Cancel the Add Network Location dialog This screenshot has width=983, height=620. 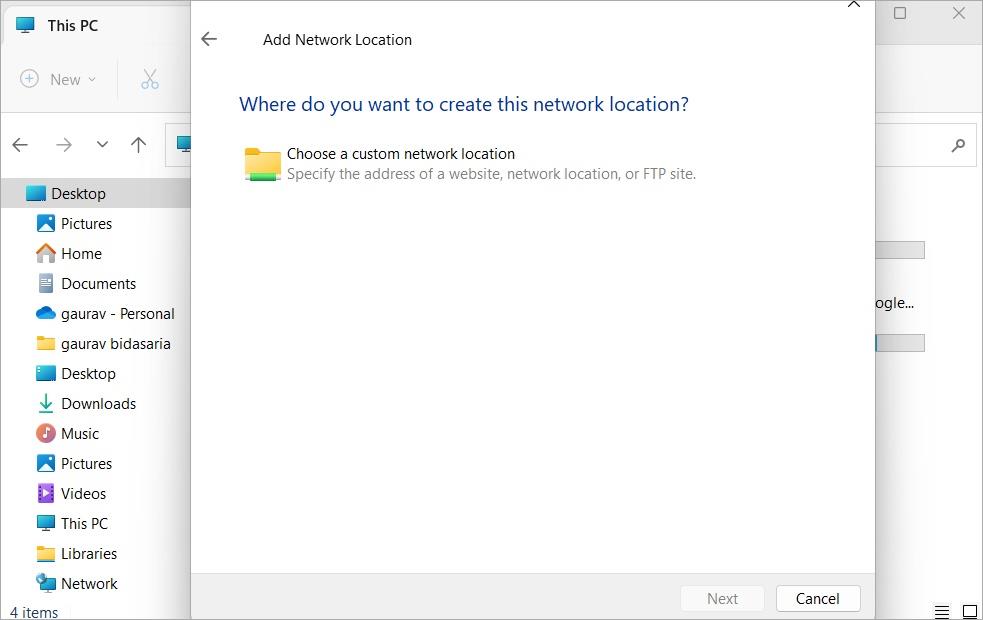click(817, 599)
